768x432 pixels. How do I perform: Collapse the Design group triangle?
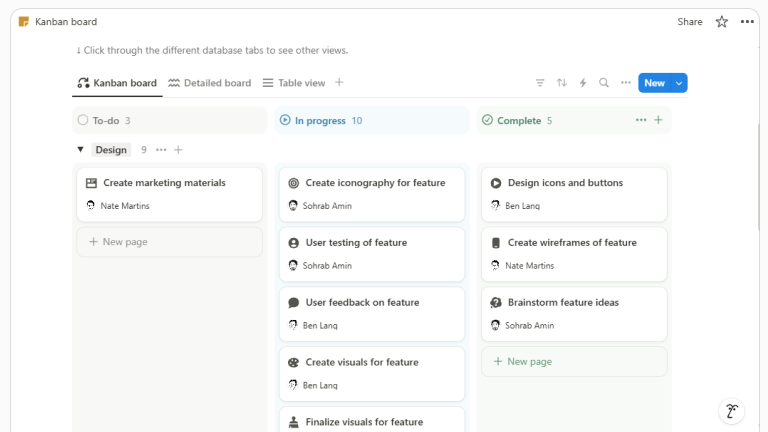pos(80,149)
